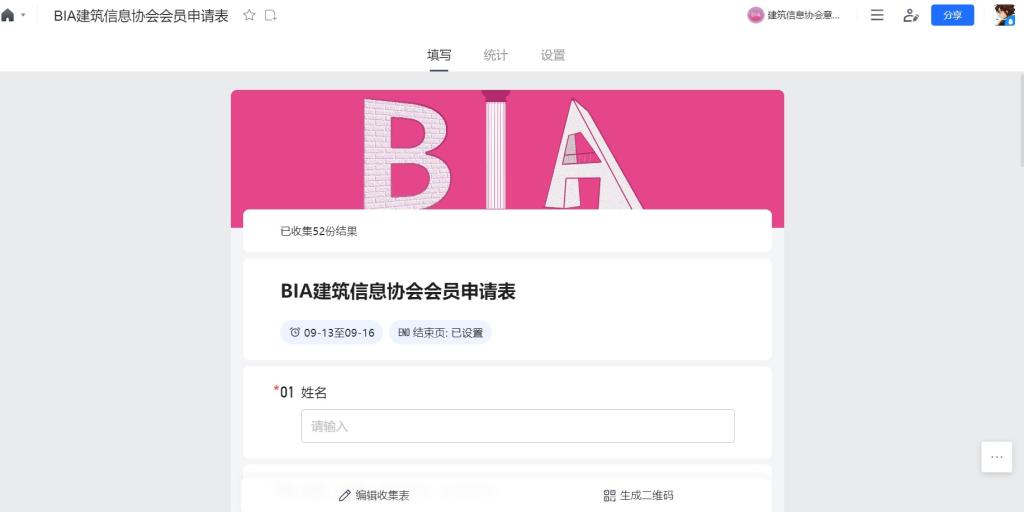Open the hamburger menu icon

[x=877, y=15]
